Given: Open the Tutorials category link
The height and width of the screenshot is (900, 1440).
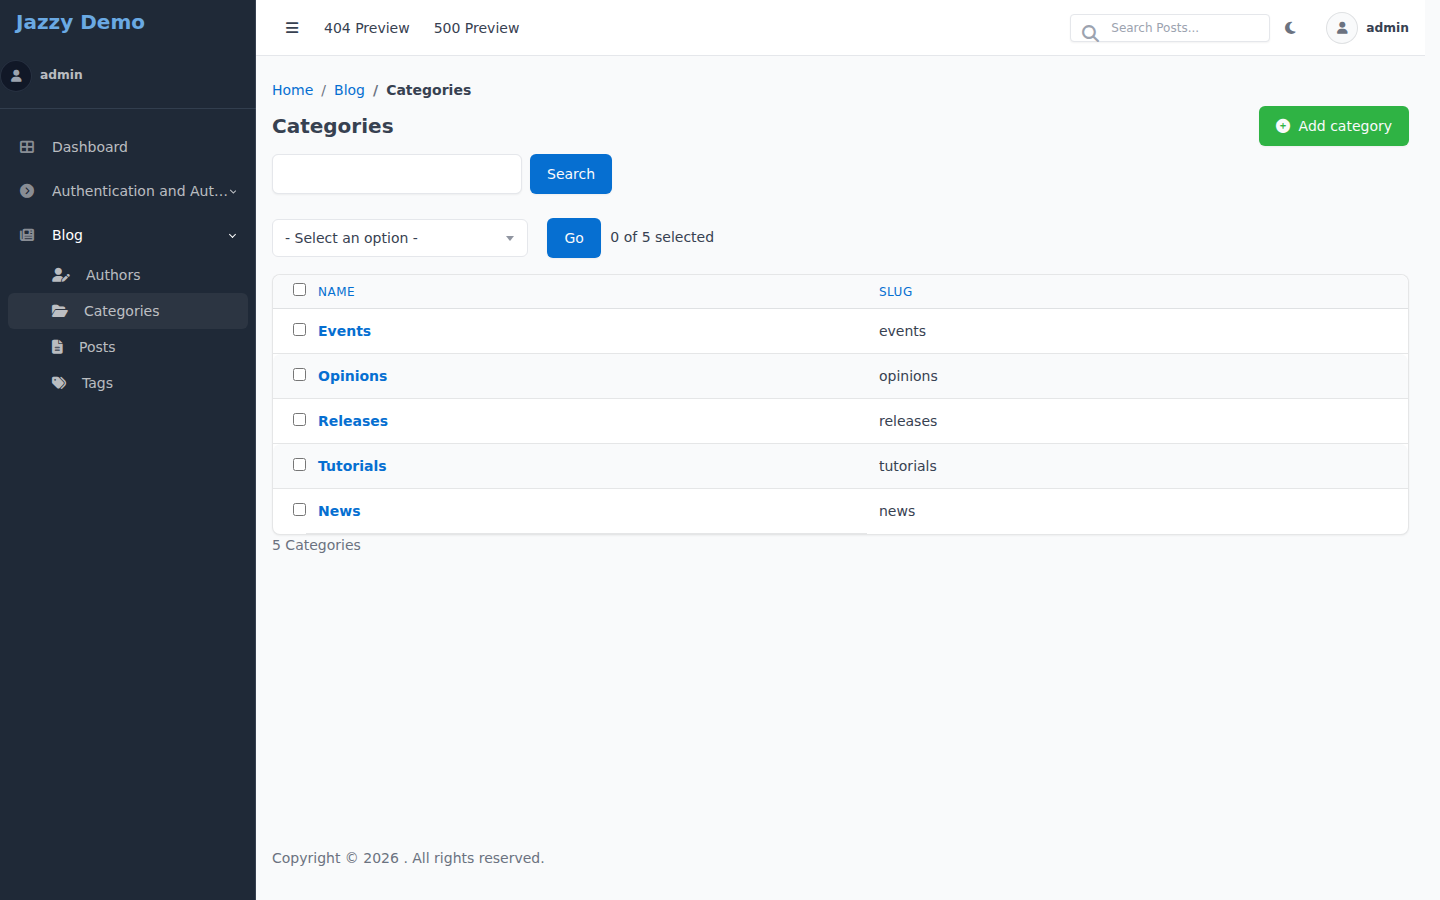Looking at the screenshot, I should pyautogui.click(x=352, y=466).
